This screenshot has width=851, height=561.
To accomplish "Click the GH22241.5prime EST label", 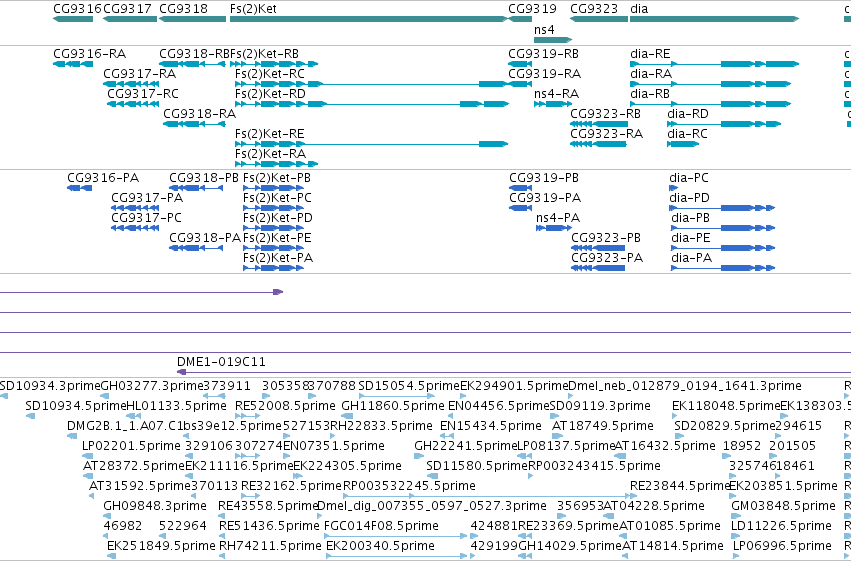I will tap(466, 446).
